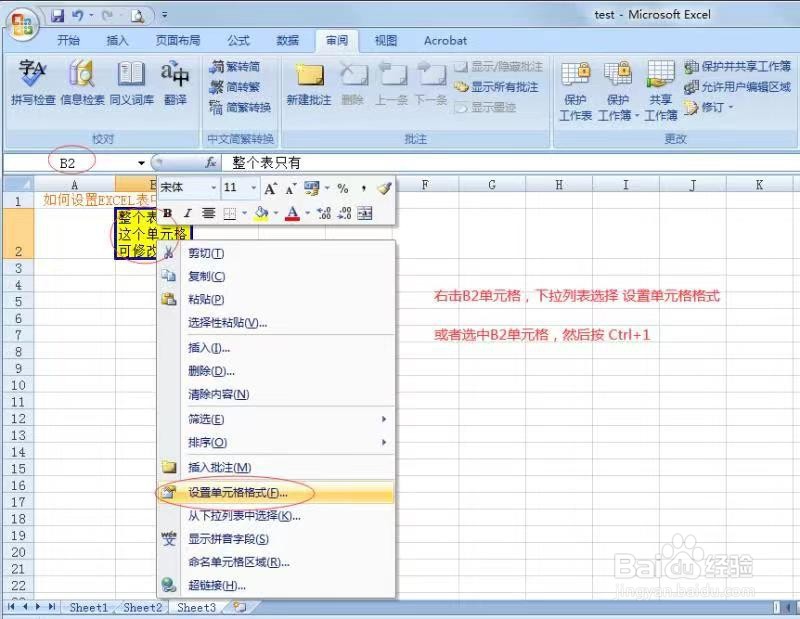Image resolution: width=800 pixels, height=619 pixels.
Task: Open the Data tab (数据)
Action: click(x=287, y=40)
